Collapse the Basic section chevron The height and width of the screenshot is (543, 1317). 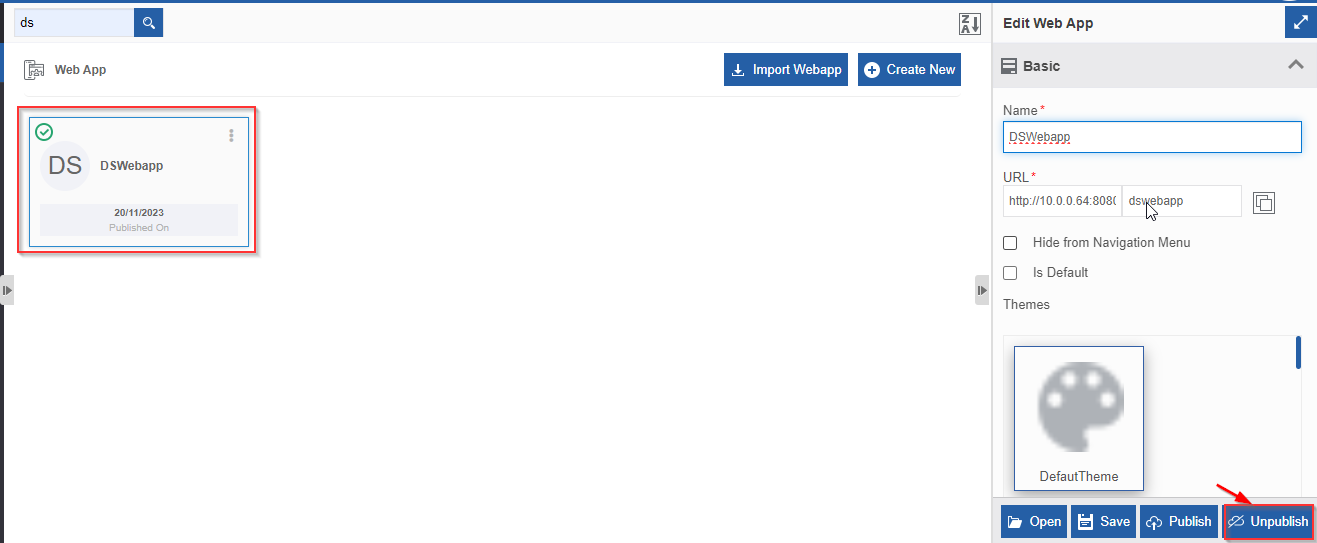tap(1295, 65)
